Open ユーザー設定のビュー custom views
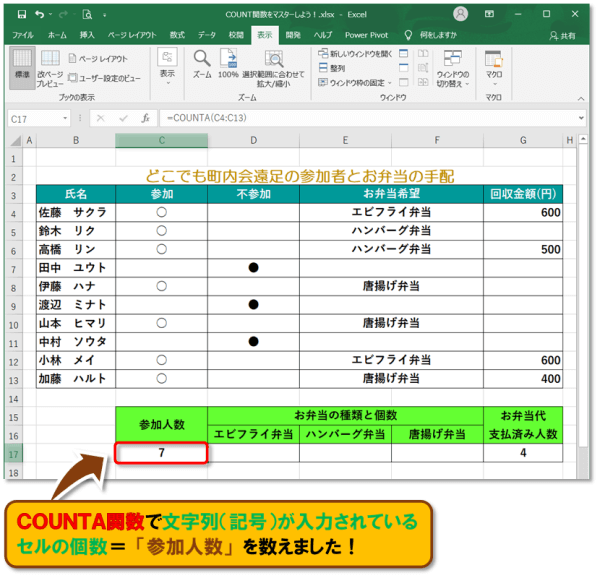 point(104,78)
